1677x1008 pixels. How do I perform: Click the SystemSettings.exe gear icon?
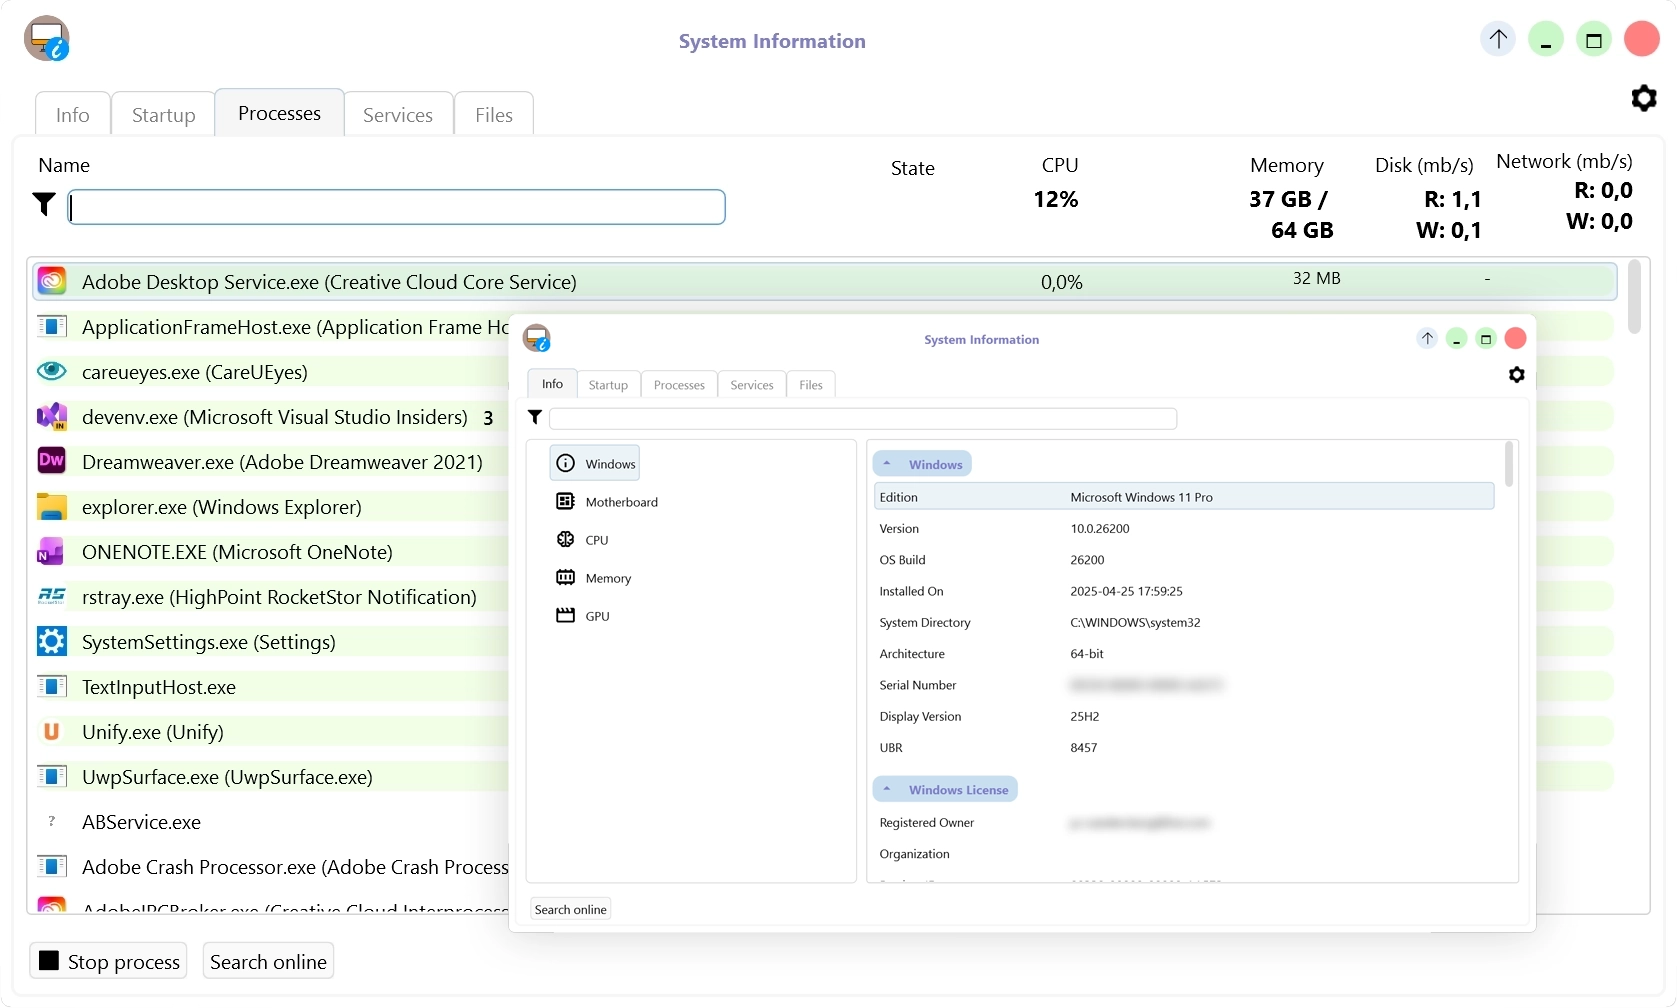coord(52,641)
